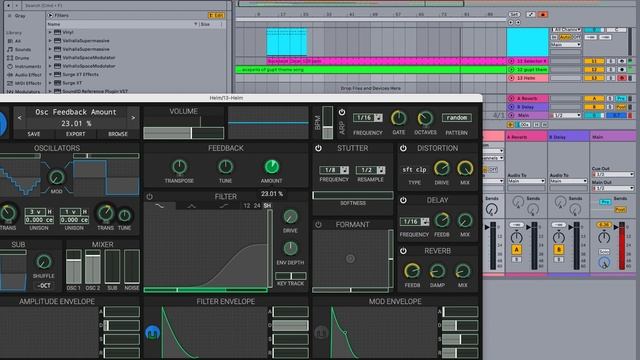Image resolution: width=640 pixels, height=360 pixels.
Task: Open the Delay Frequency 1/16 selector
Action: click(414, 222)
